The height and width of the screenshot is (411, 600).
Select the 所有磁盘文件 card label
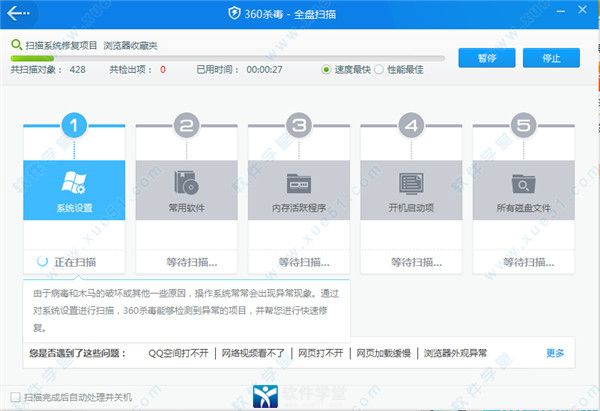523,208
